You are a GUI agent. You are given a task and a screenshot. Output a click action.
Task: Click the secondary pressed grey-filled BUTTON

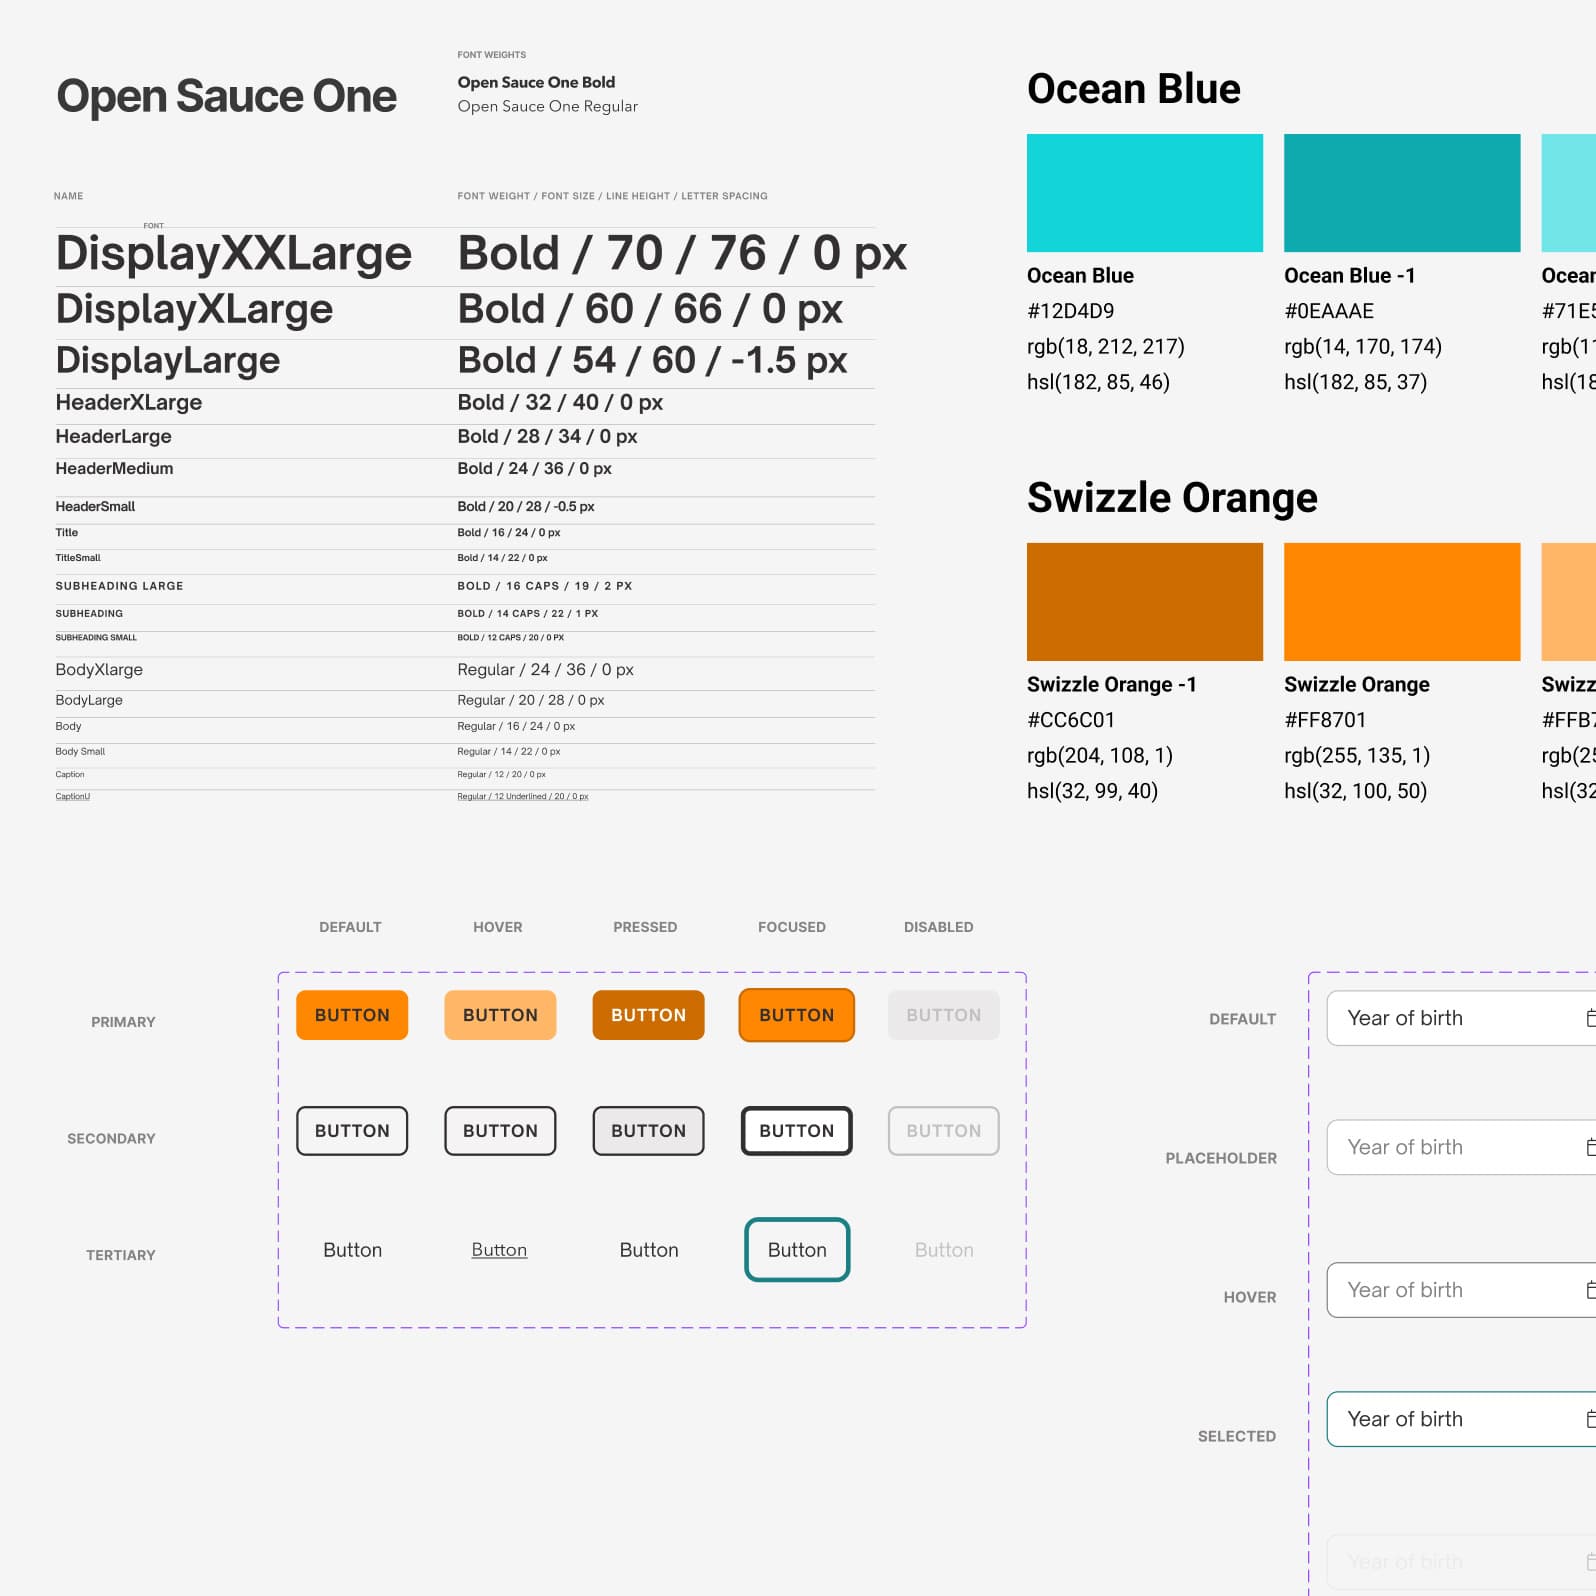tap(648, 1131)
